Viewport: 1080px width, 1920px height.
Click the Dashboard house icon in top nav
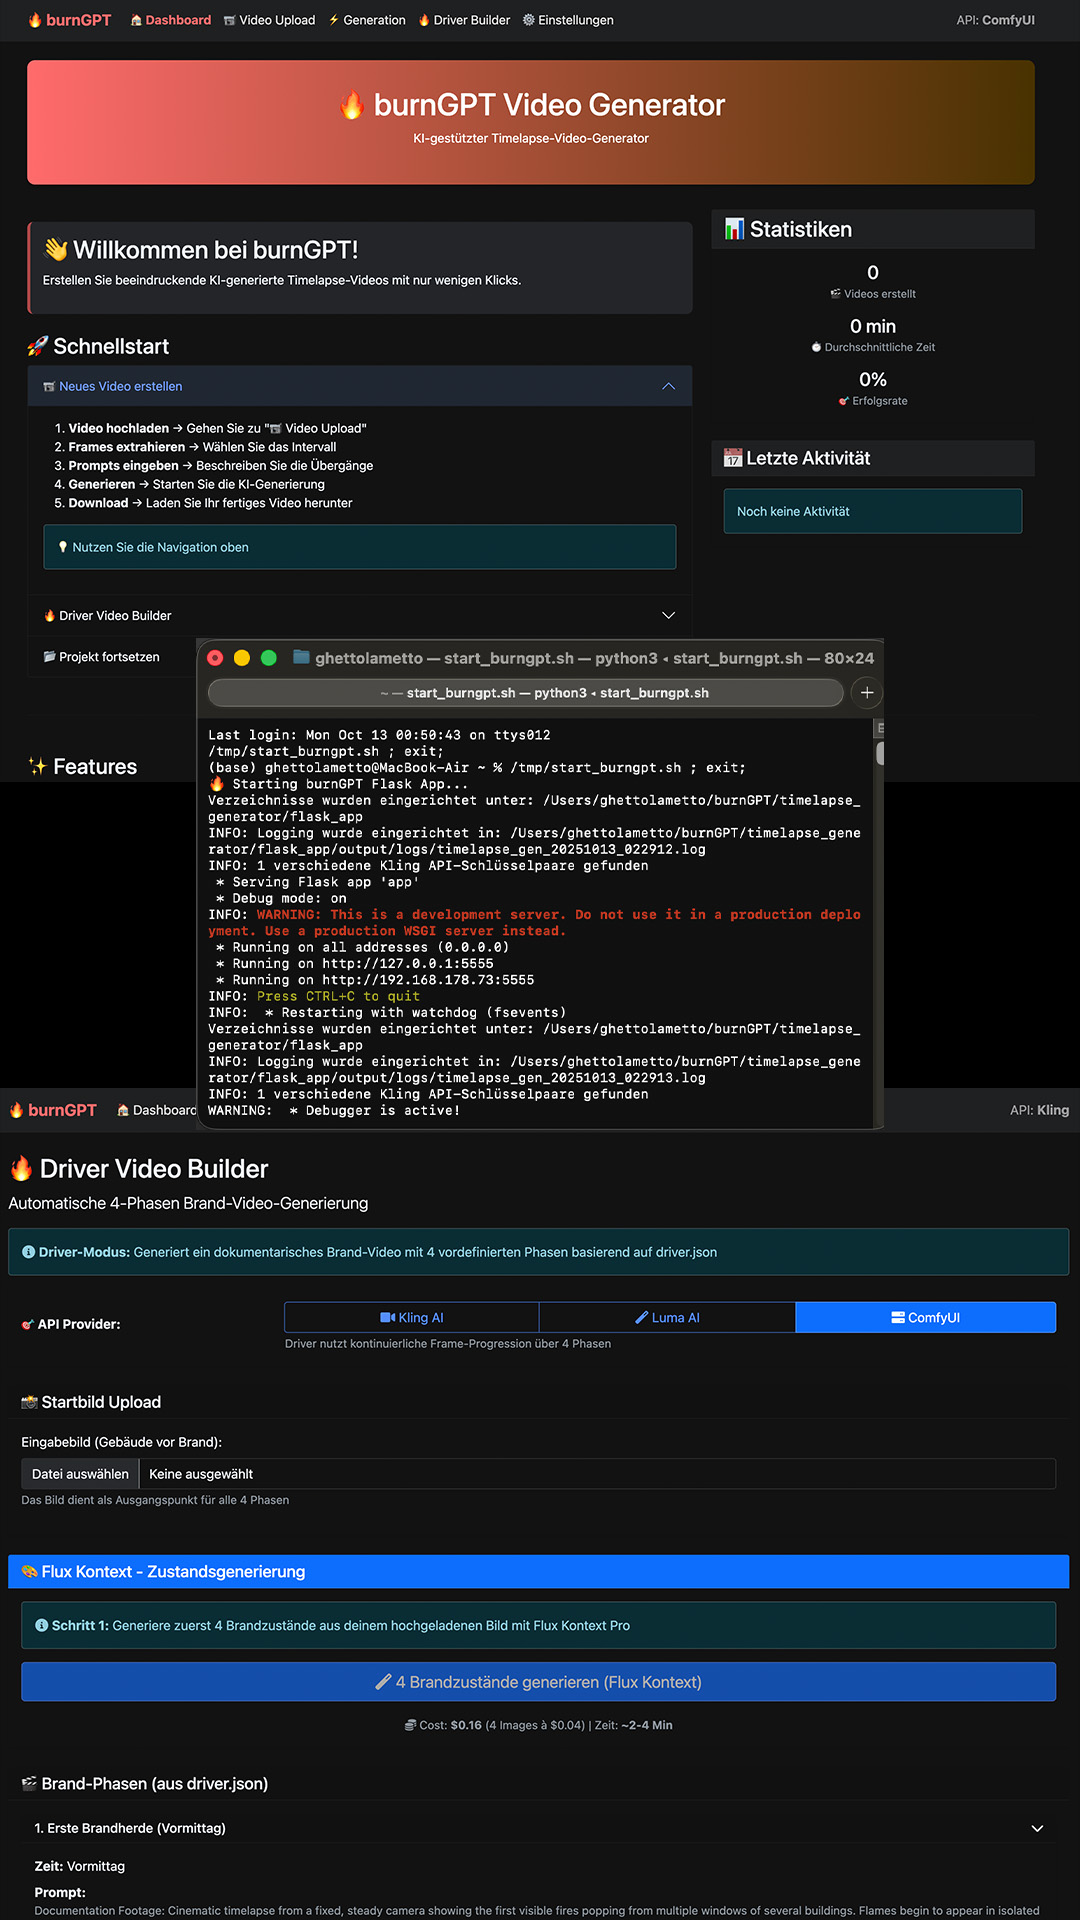click(x=137, y=20)
